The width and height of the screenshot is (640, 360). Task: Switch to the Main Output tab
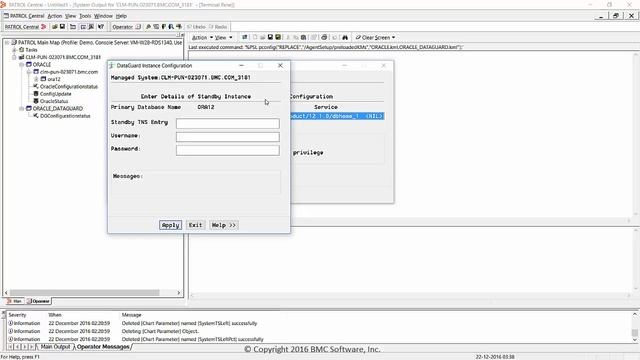(x=55, y=347)
